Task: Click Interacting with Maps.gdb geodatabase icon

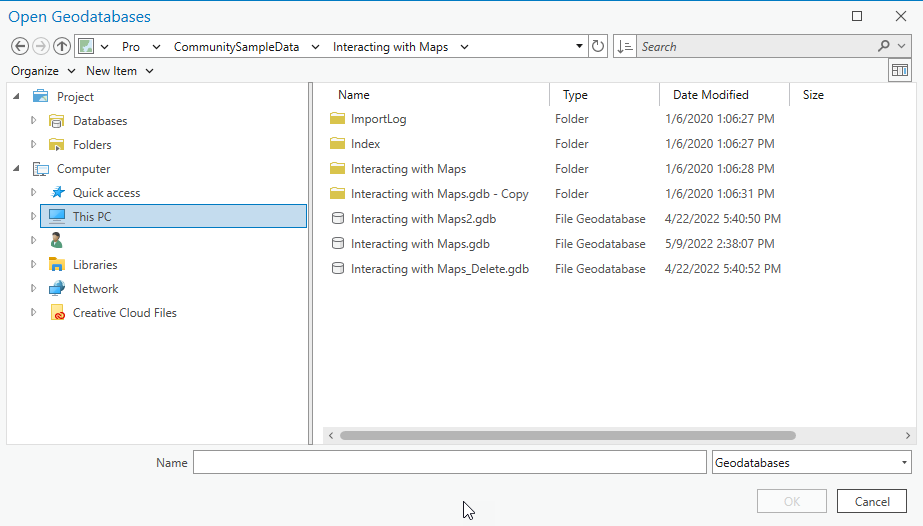Action: pyautogui.click(x=337, y=244)
